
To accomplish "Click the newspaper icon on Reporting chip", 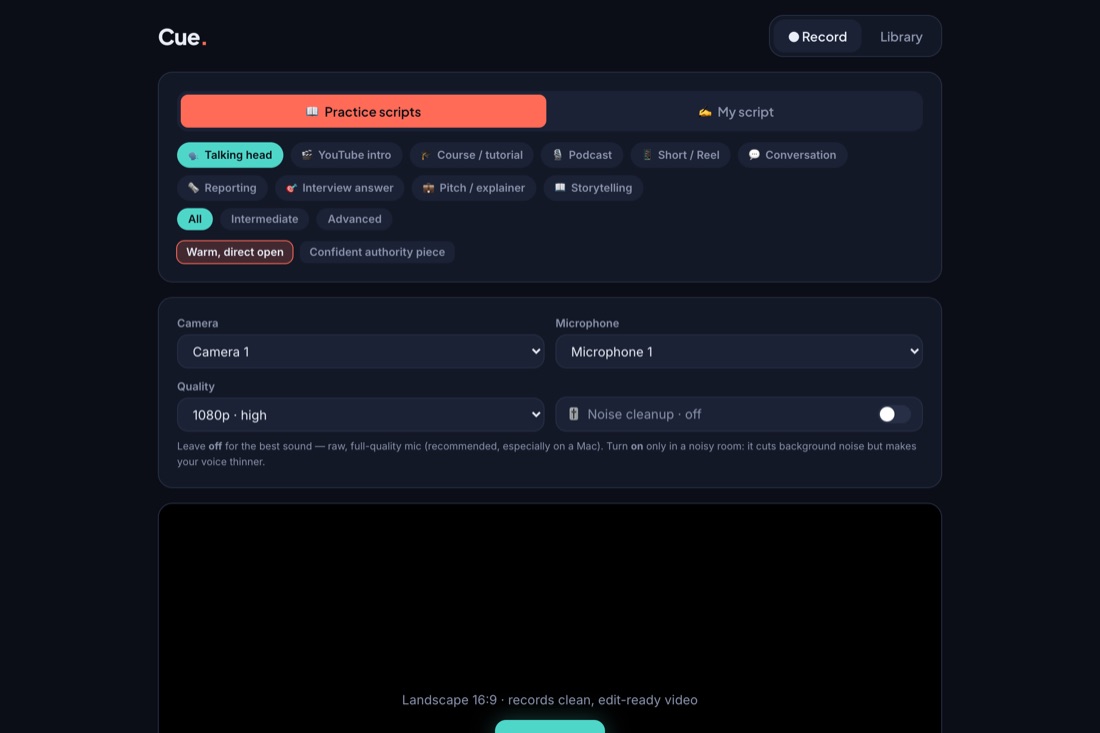I will (x=193, y=188).
